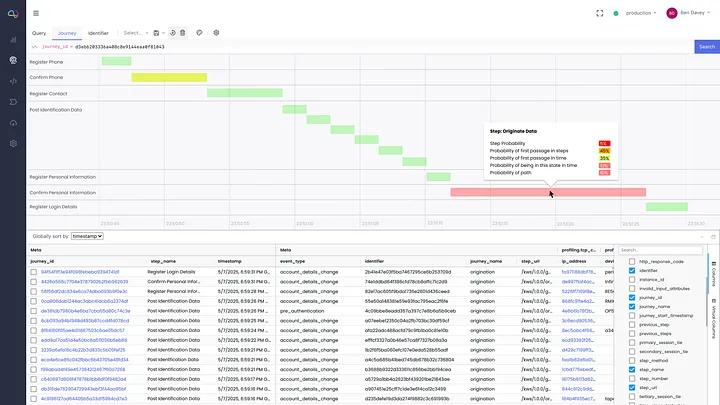Open sidebar cloud upload icon
Image resolution: width=720 pixels, height=405 pixels.
coord(13,123)
